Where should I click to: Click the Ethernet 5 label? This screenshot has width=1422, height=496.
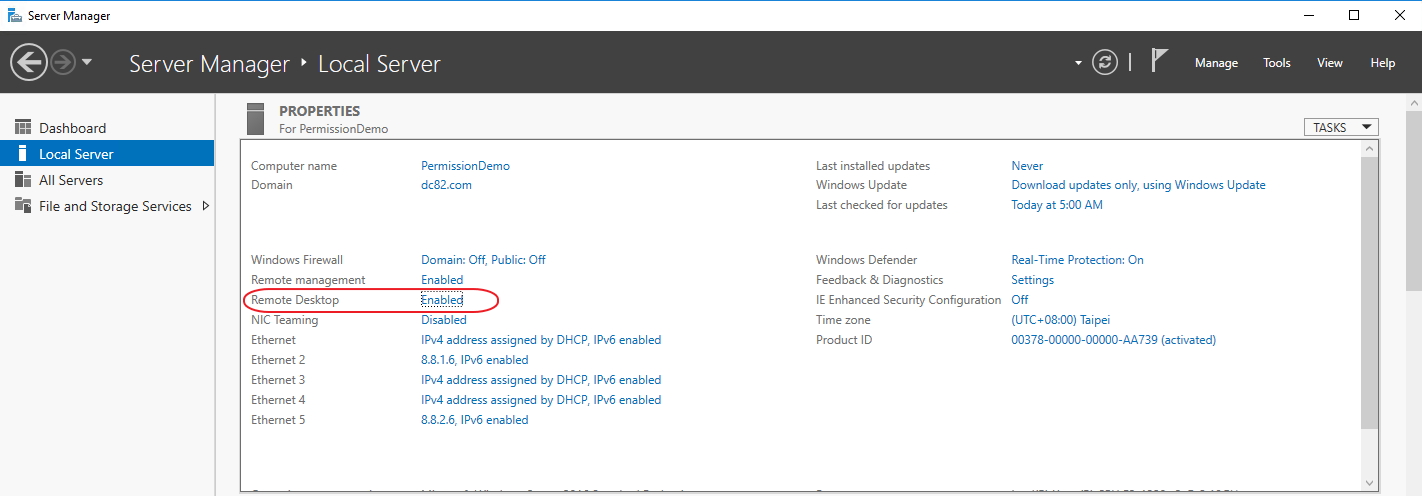click(278, 420)
